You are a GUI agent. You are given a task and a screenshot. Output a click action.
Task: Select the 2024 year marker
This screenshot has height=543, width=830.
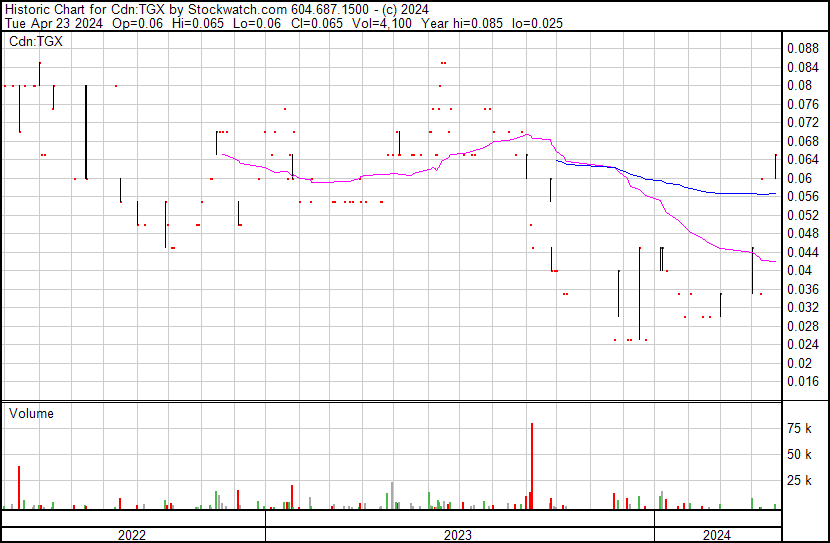[x=716, y=535]
